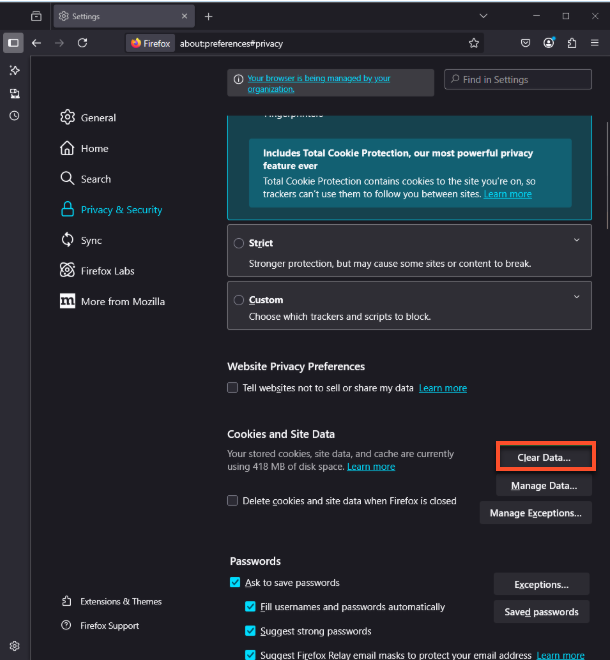Open Firefox account menu icon
This screenshot has width=610, height=660.
point(549,43)
